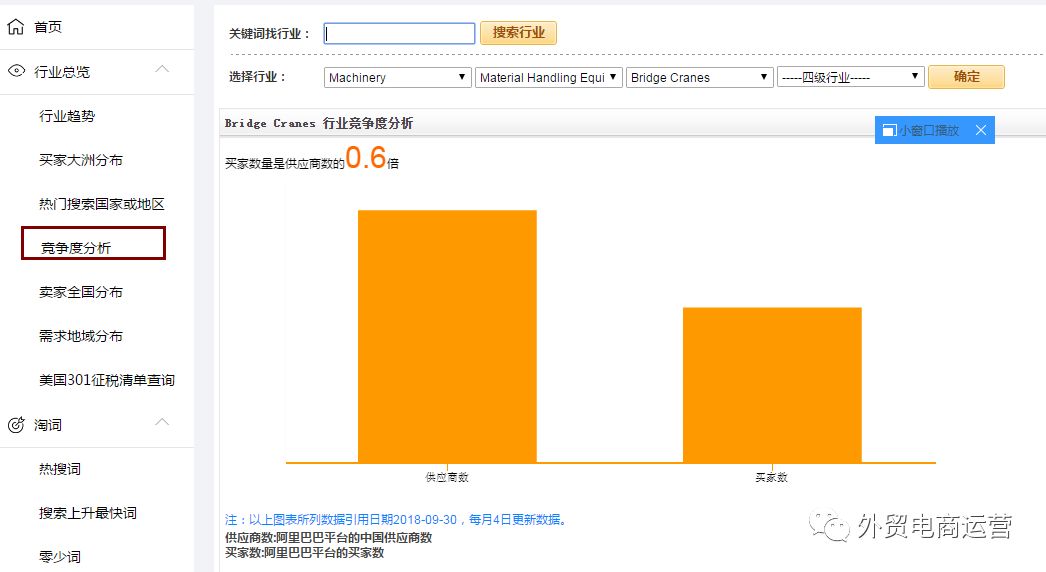Focus the 关键词找行业 input field
This screenshot has height=572, width=1046.
pyautogui.click(x=400, y=33)
